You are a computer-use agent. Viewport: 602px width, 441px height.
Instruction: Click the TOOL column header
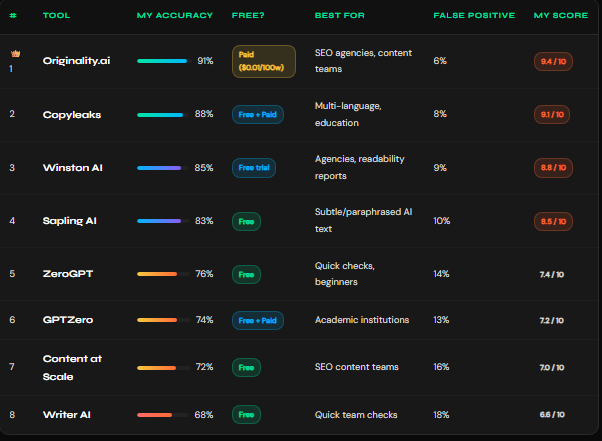[56, 15]
